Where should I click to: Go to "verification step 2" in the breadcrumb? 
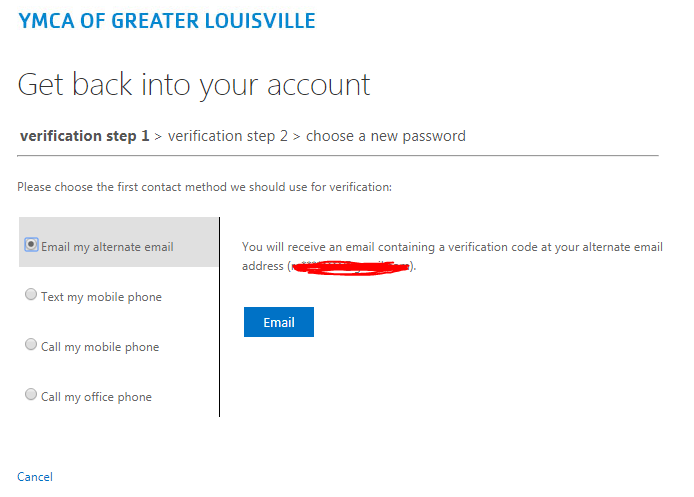click(x=227, y=136)
